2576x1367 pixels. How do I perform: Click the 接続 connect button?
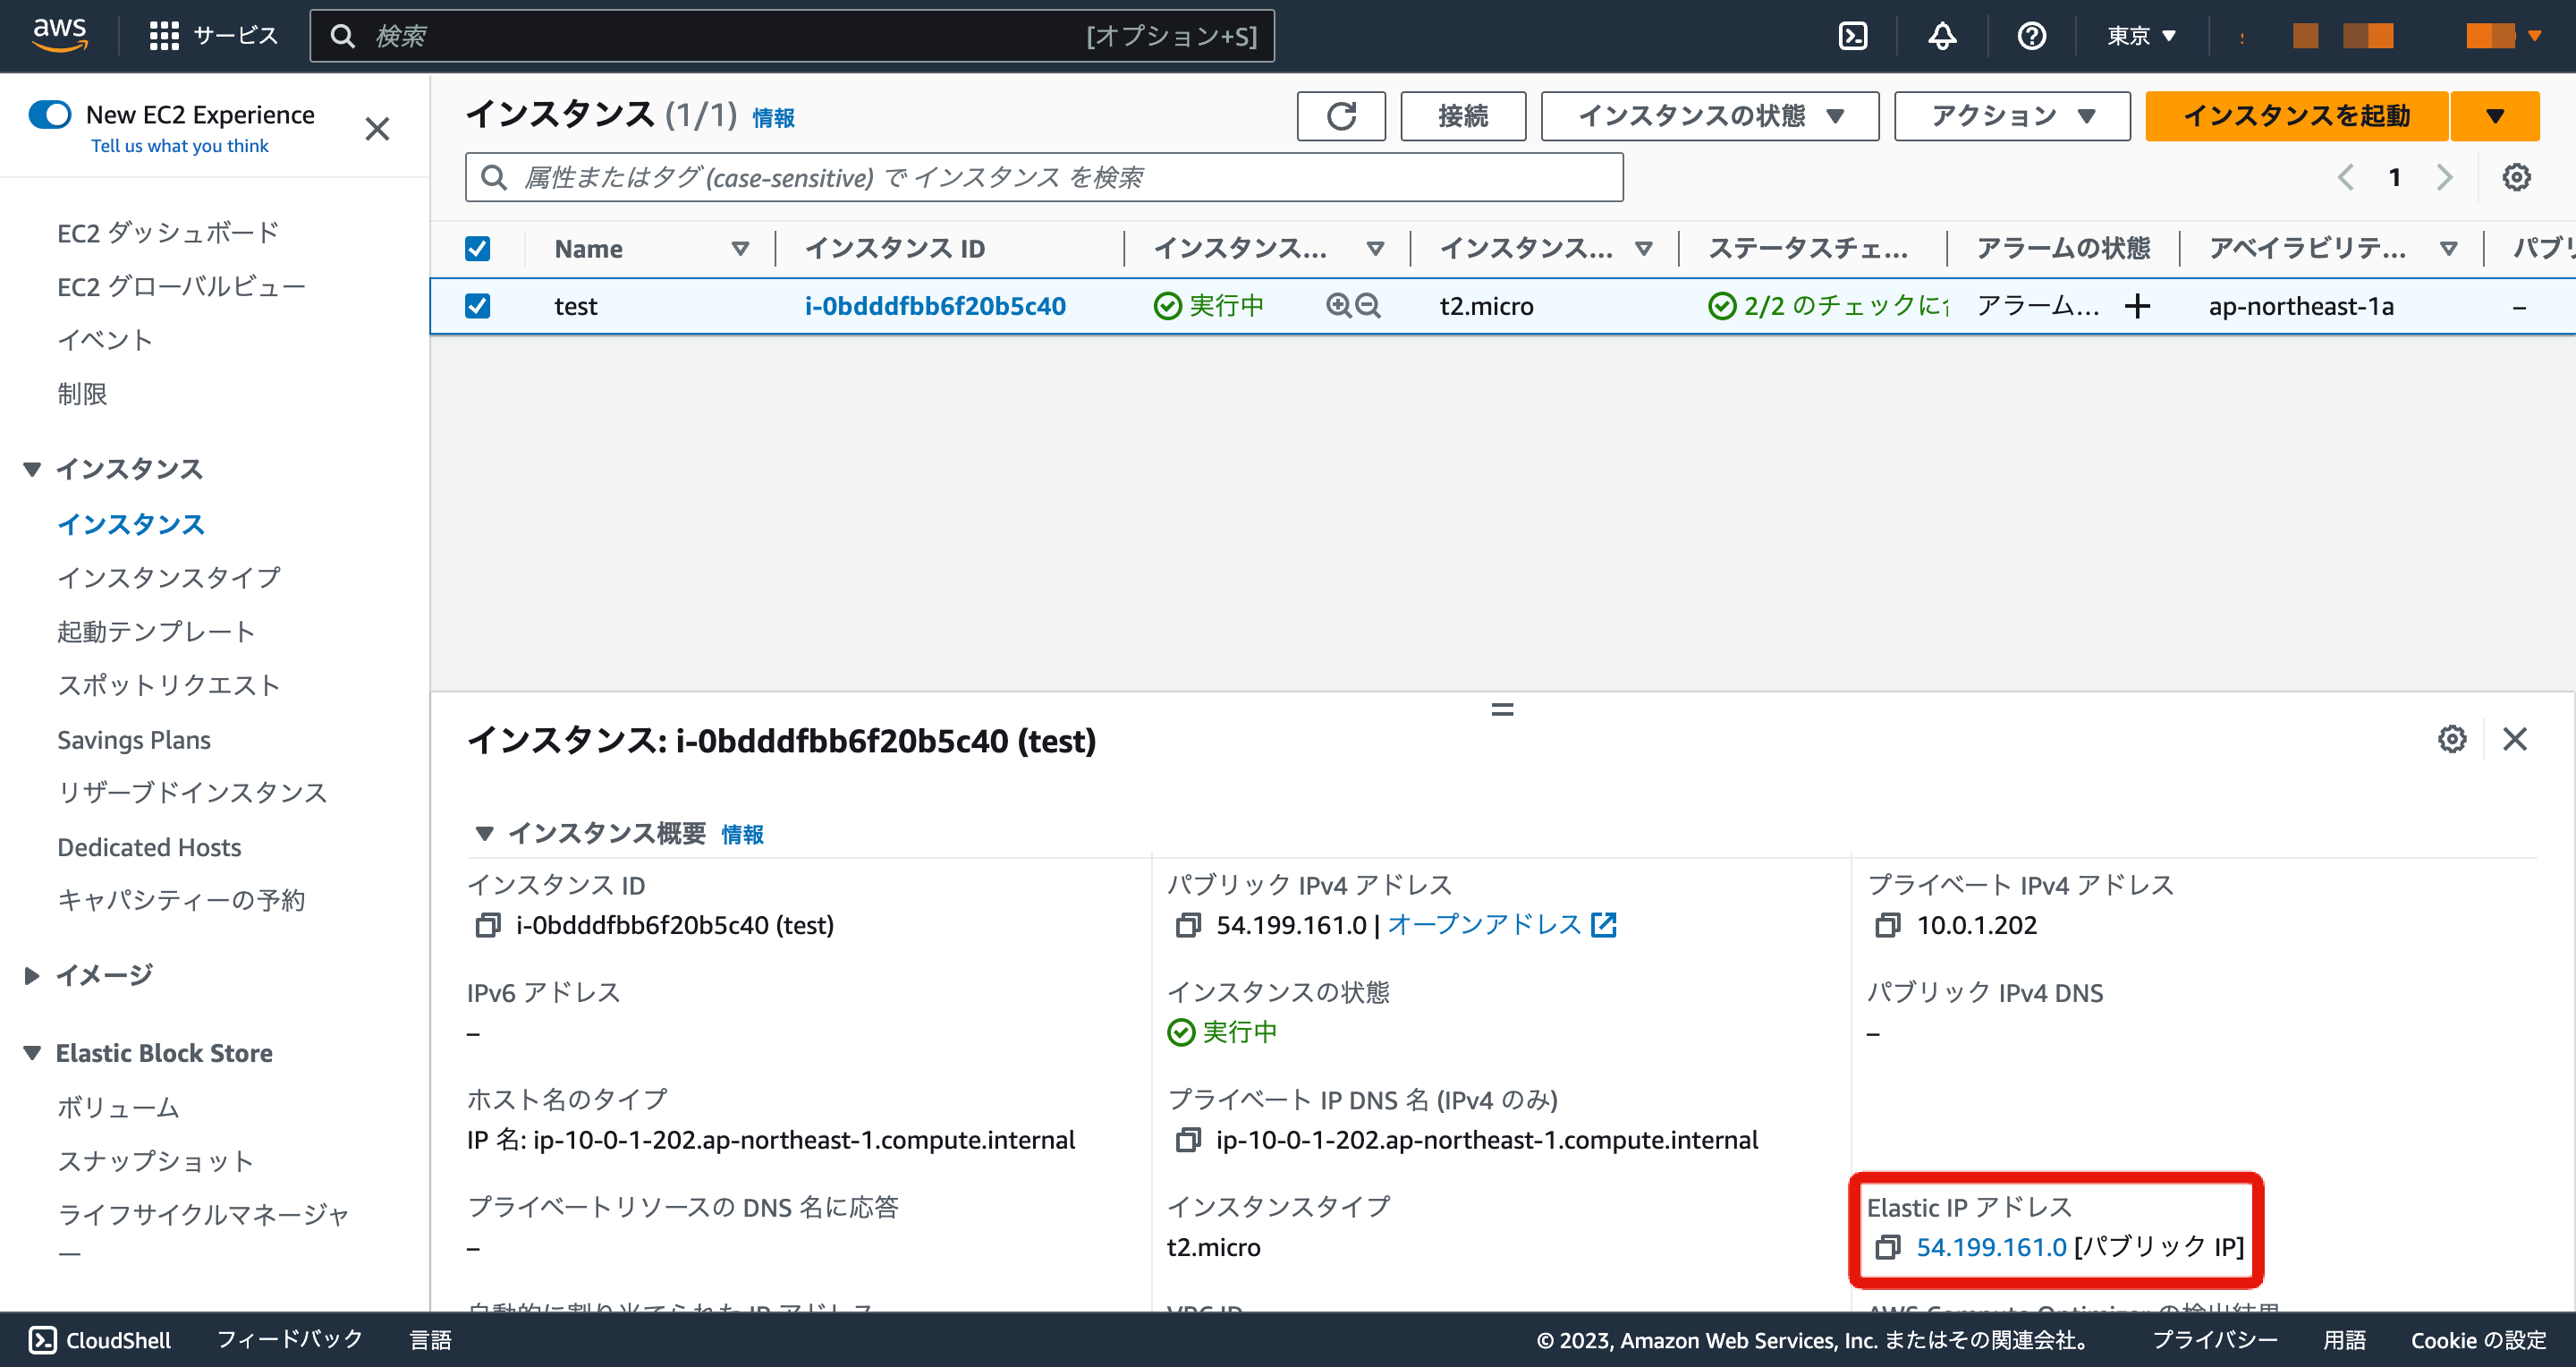click(1462, 116)
